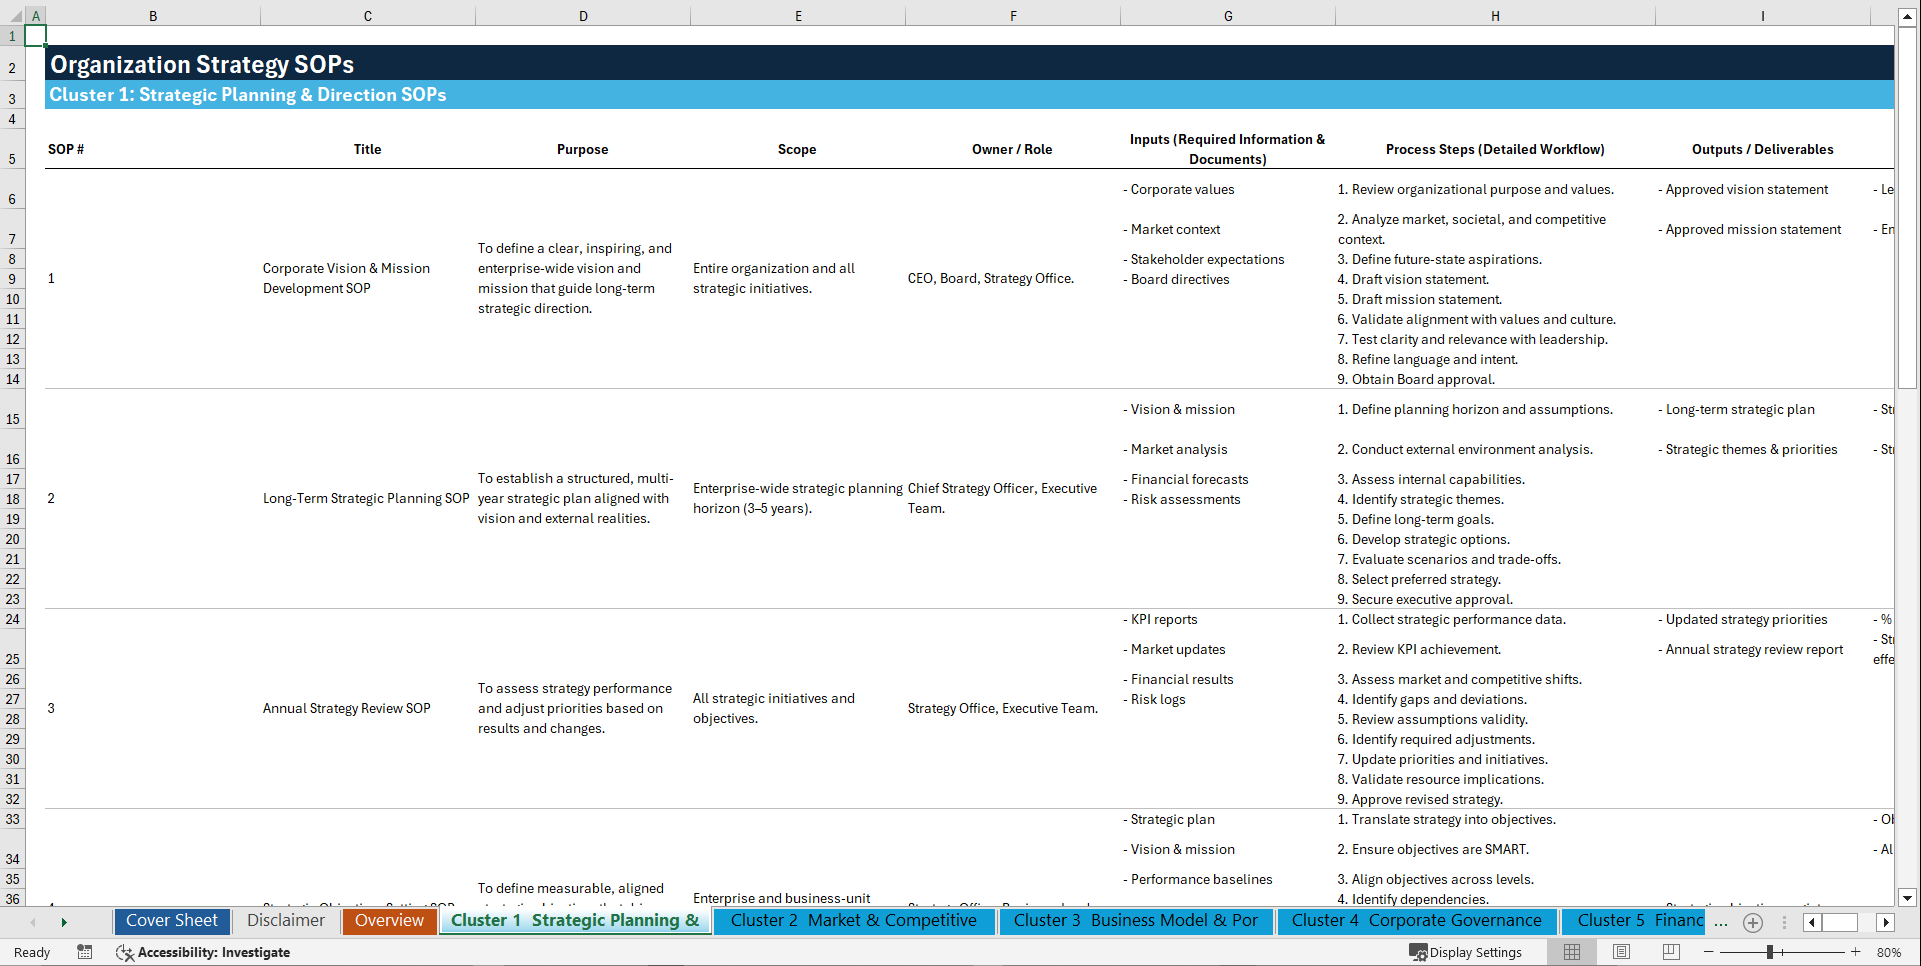
Task: Click the macro recording icon beside Ready
Action: pyautogui.click(x=85, y=952)
